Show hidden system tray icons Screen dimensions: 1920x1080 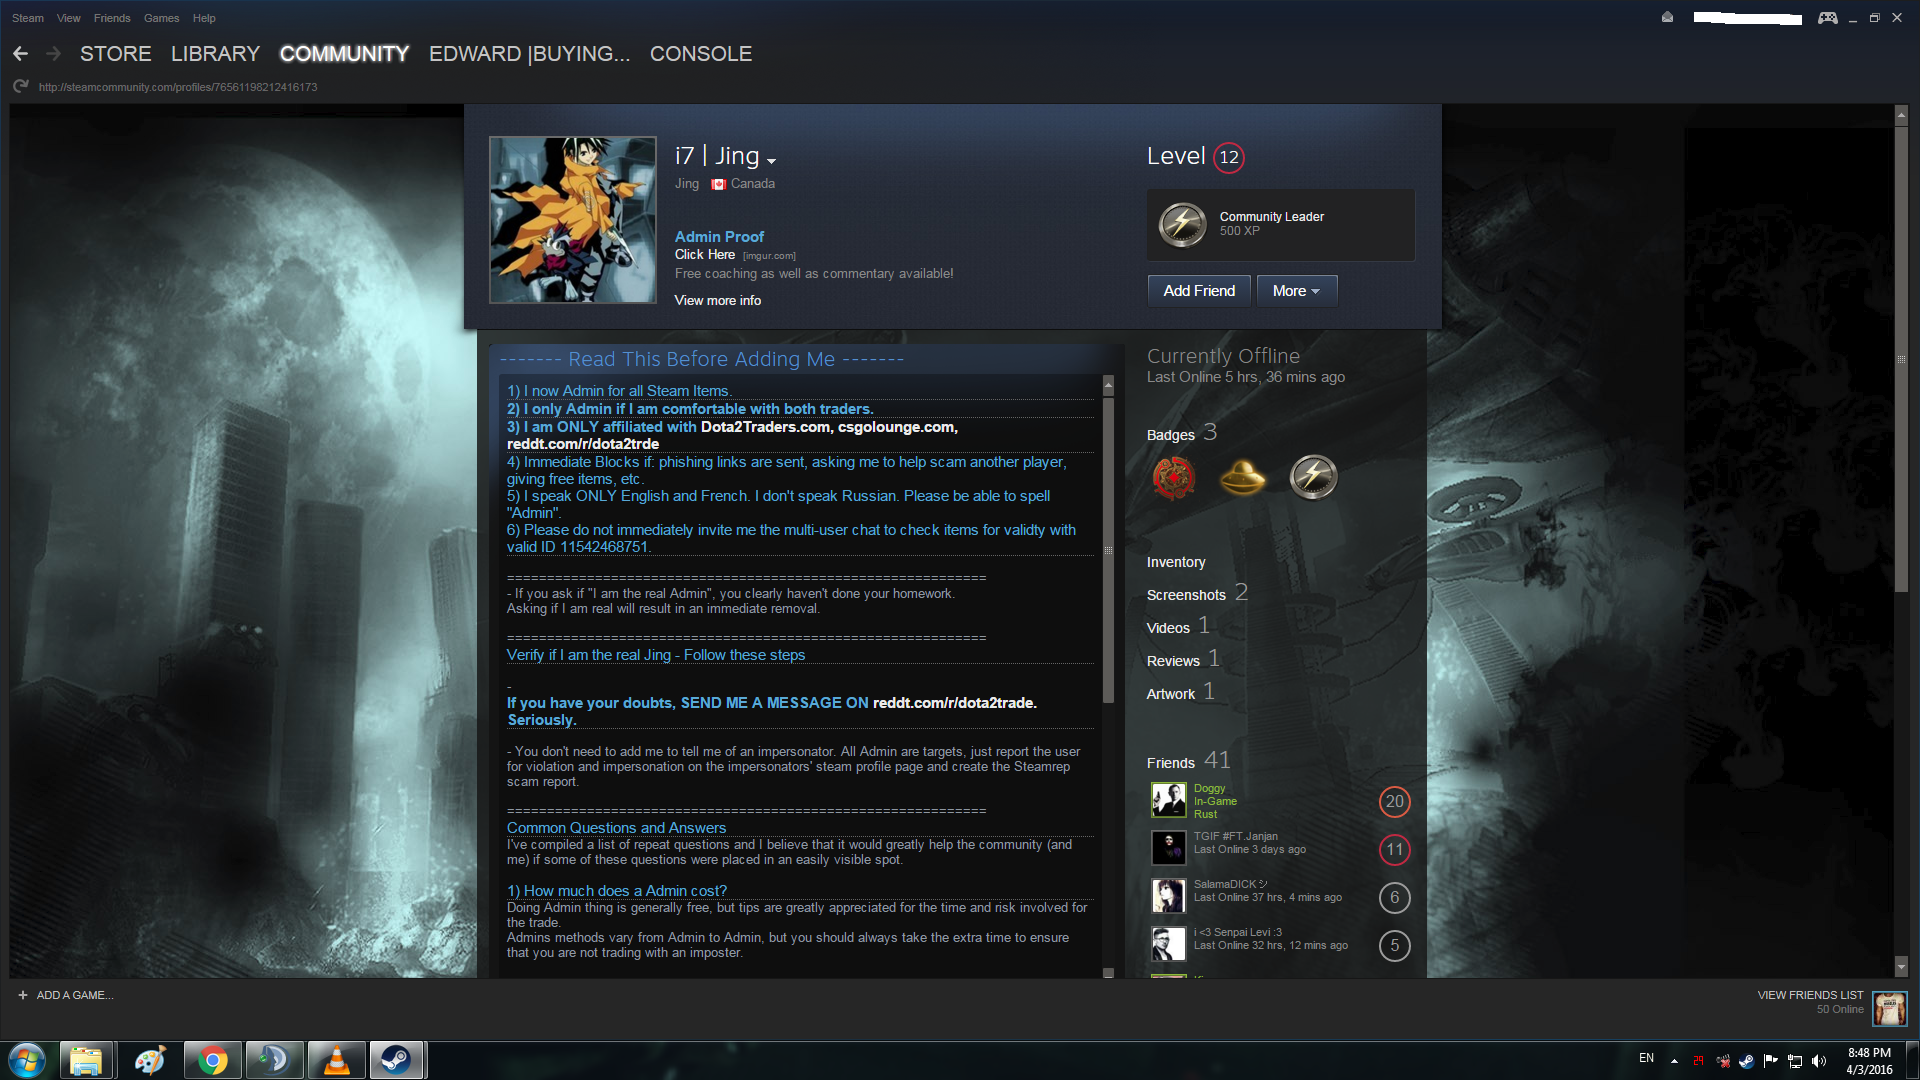[1674, 1060]
